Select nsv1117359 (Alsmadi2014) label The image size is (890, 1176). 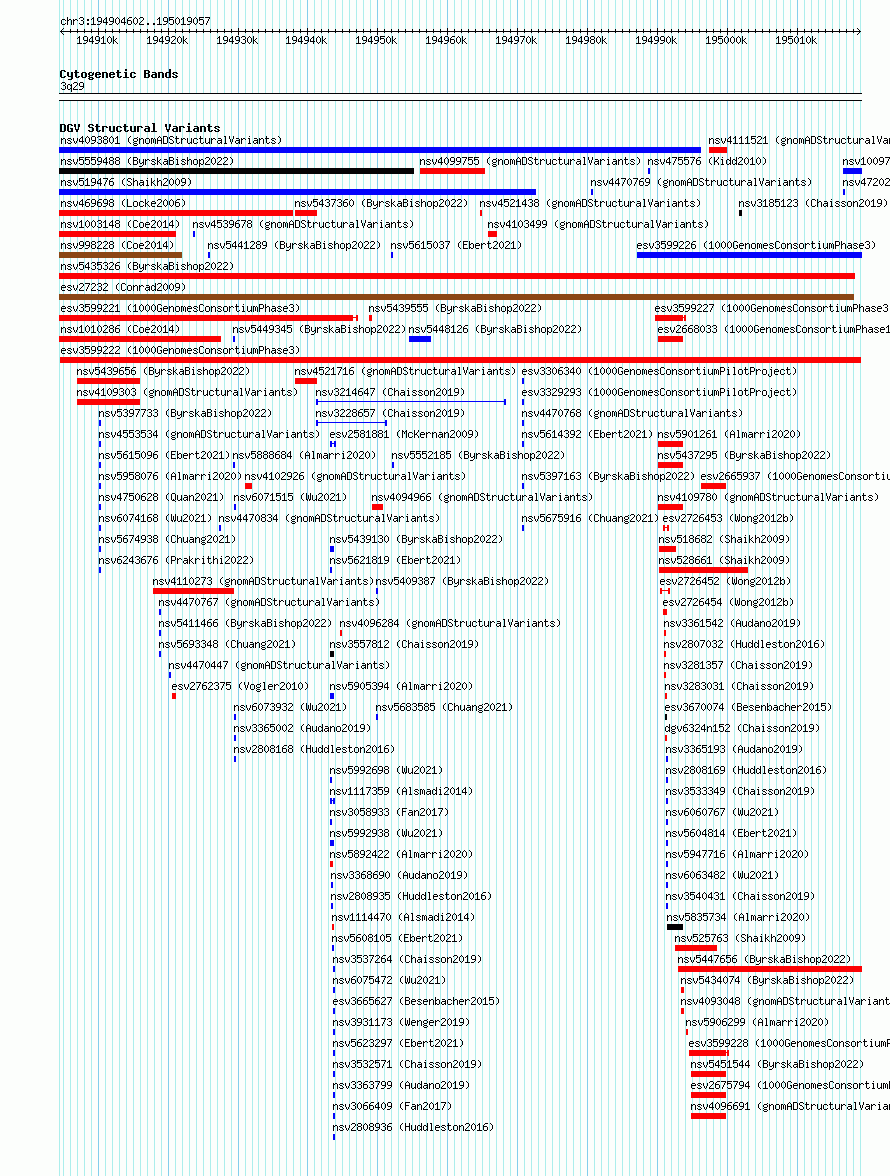401,791
